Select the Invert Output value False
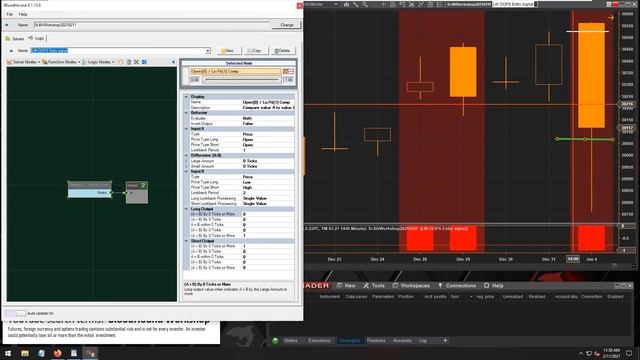Image resolution: width=640 pixels, height=360 pixels. (x=248, y=123)
